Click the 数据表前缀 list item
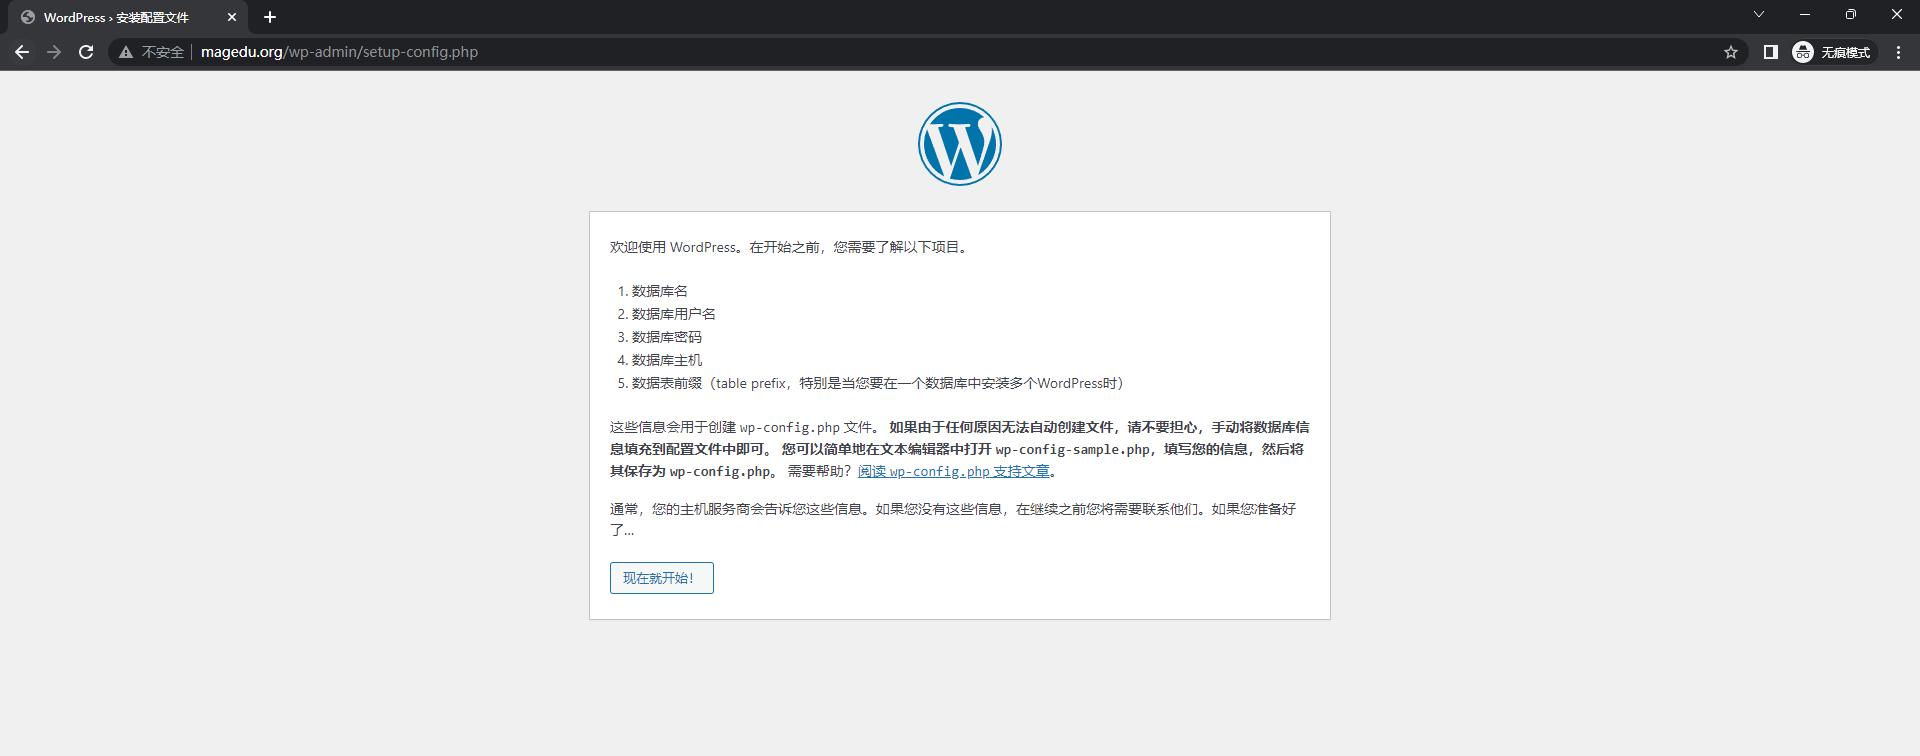The image size is (1920, 756). [877, 383]
